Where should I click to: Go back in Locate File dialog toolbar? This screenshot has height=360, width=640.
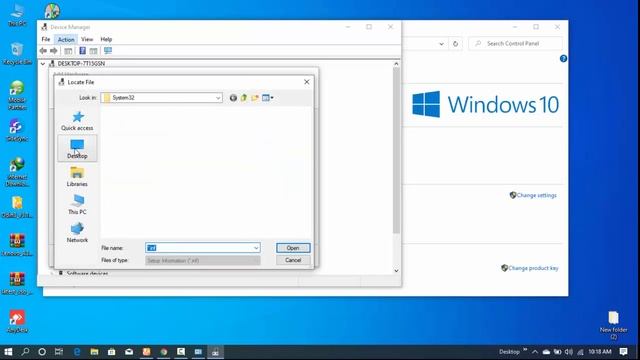point(233,98)
